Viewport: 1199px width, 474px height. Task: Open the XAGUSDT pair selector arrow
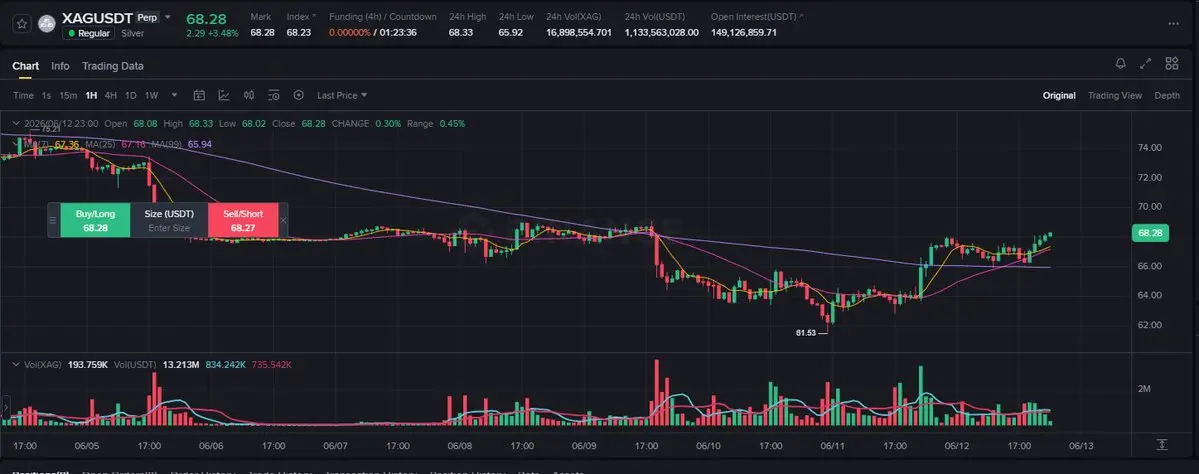168,17
